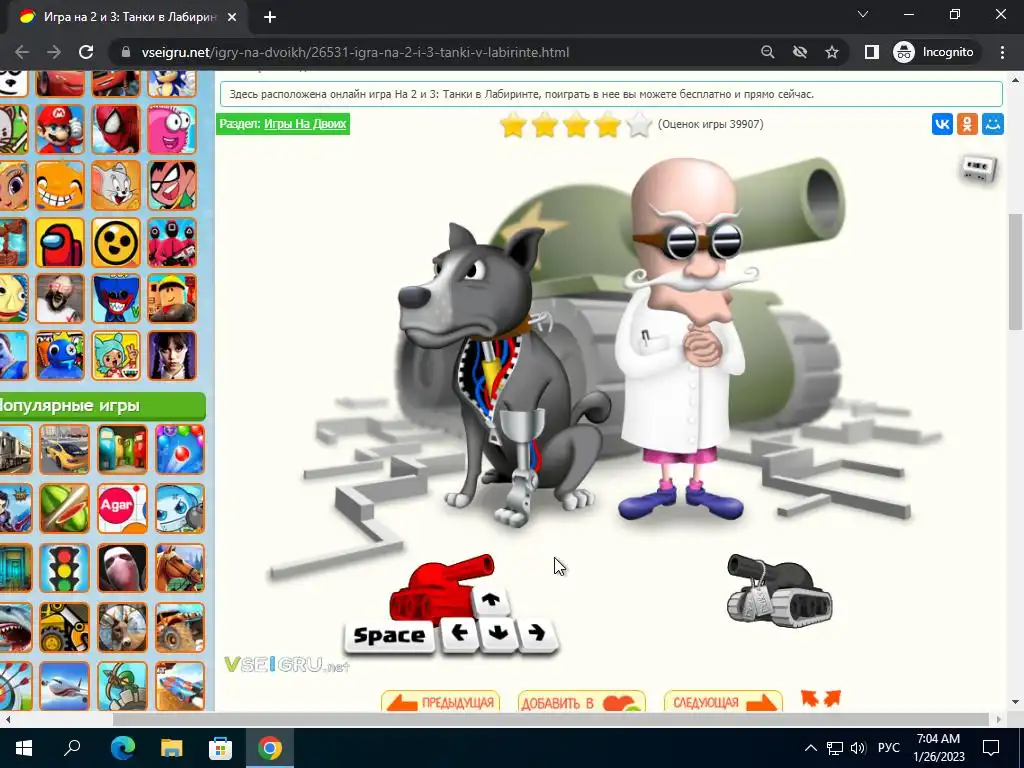Open the volume control in tray
1024x768 pixels.
click(x=858, y=748)
